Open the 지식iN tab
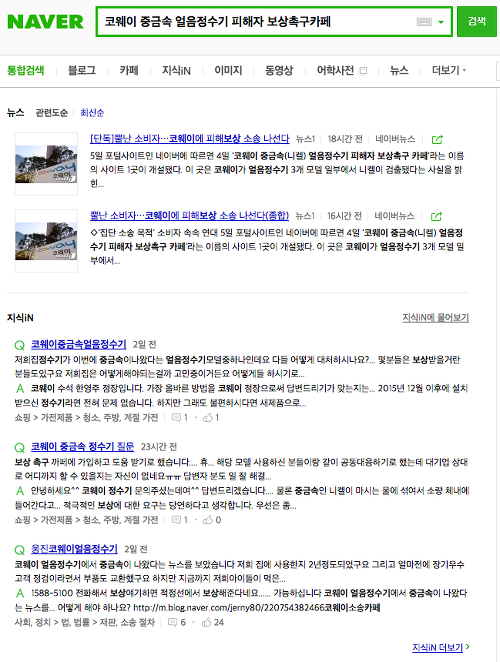Viewport: 500px width, 662px height. (x=176, y=71)
